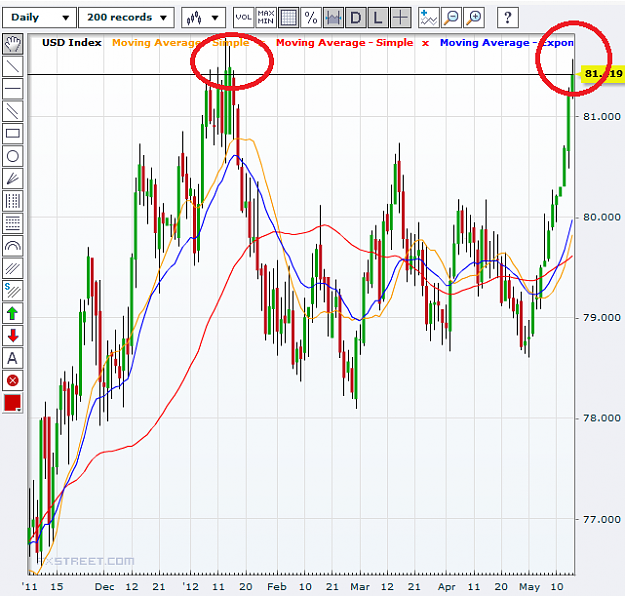Screen dimensions: 625x596
Task: Click the USD Index legend label
Action: (72, 43)
